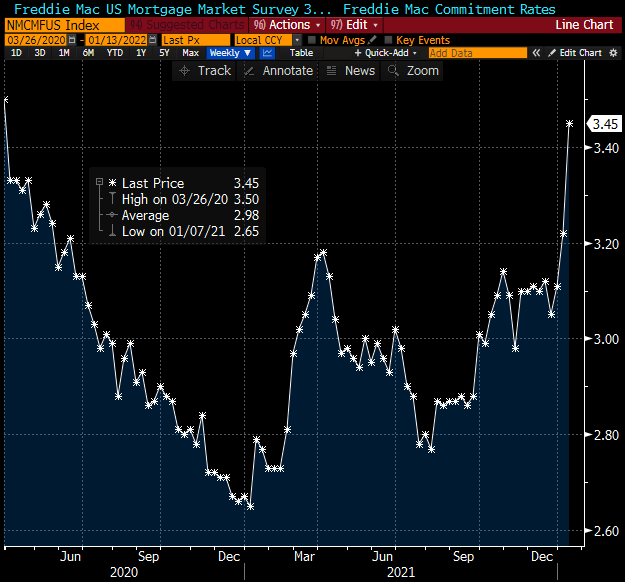
Task: Select the 1M time range tab
Action: (64, 53)
